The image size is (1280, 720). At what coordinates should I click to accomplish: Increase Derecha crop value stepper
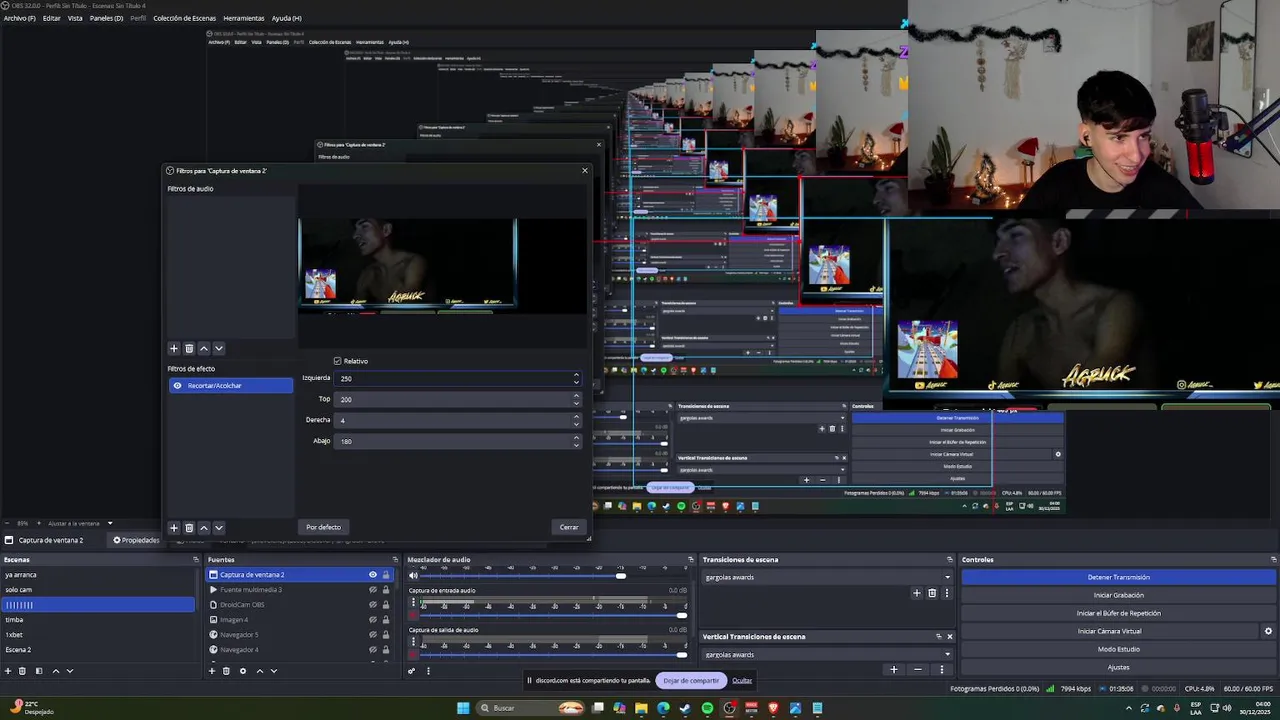click(x=576, y=417)
